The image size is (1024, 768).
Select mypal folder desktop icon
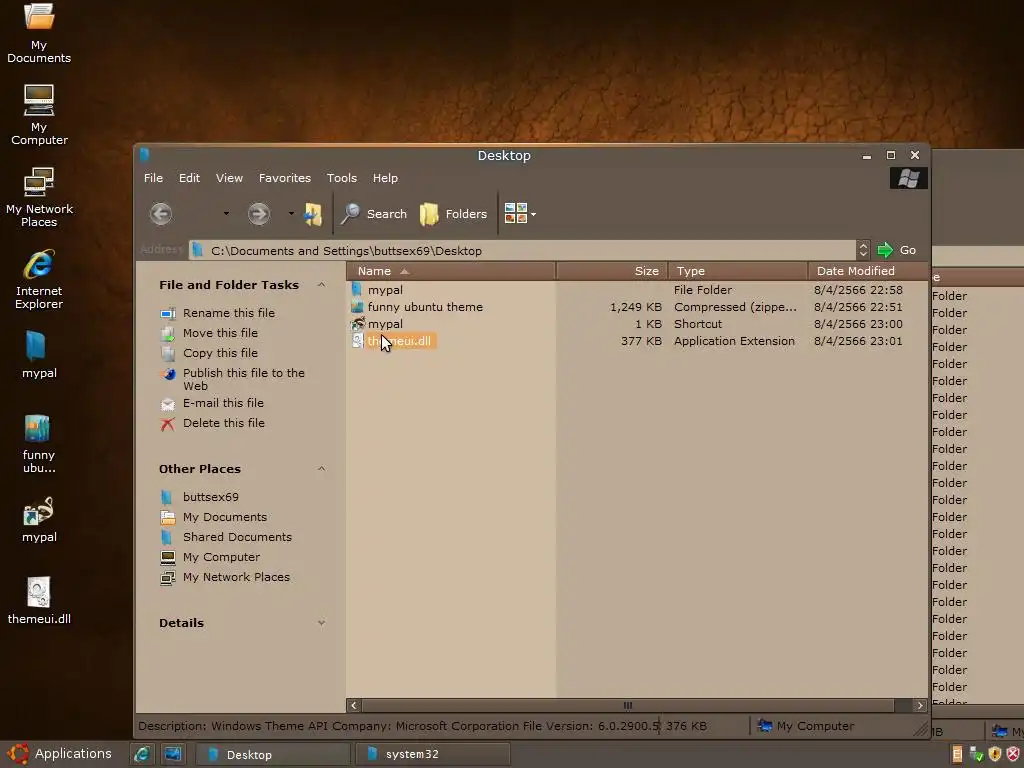click(x=39, y=355)
